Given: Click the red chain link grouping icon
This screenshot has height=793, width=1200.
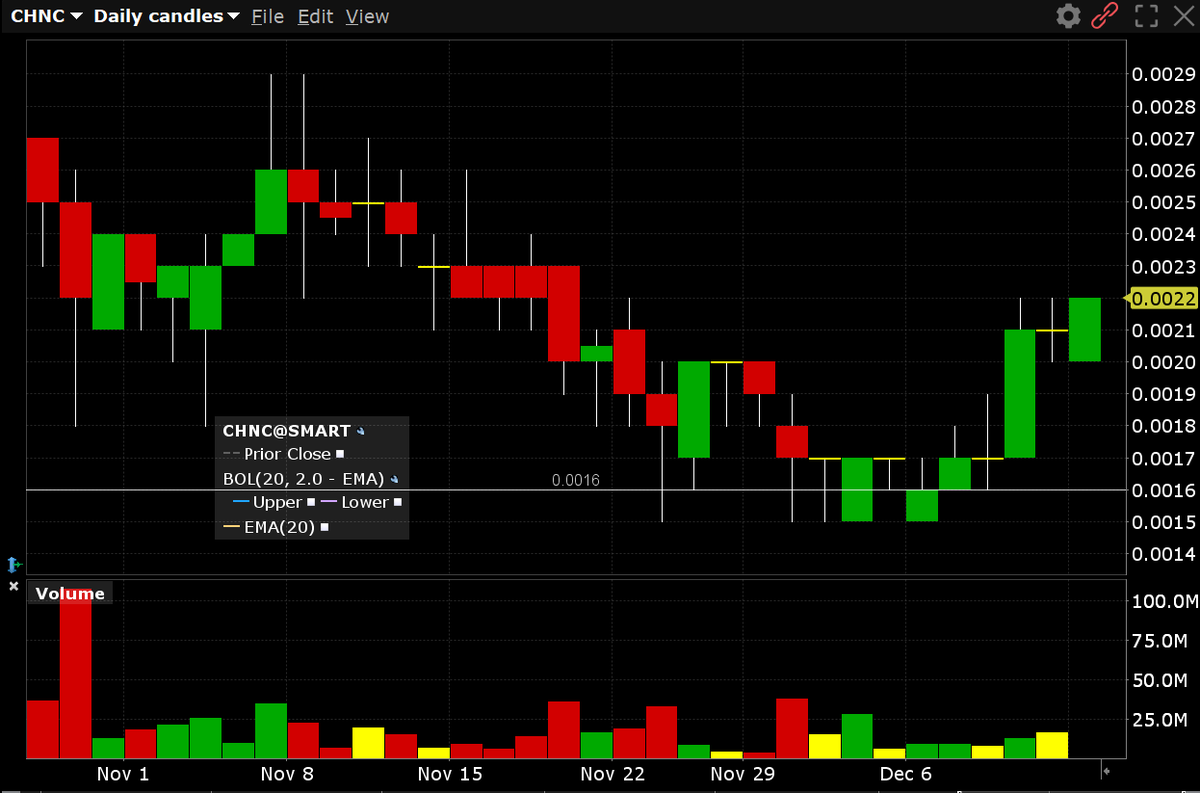Looking at the screenshot, I should (1104, 16).
